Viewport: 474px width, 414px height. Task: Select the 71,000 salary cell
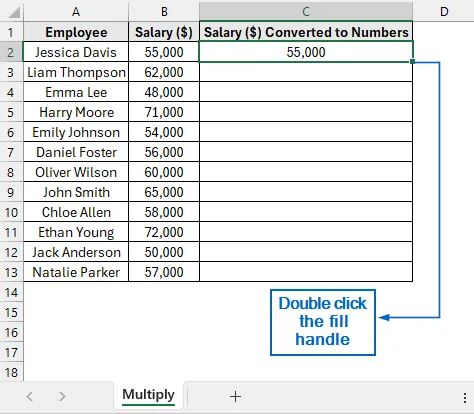(164, 112)
